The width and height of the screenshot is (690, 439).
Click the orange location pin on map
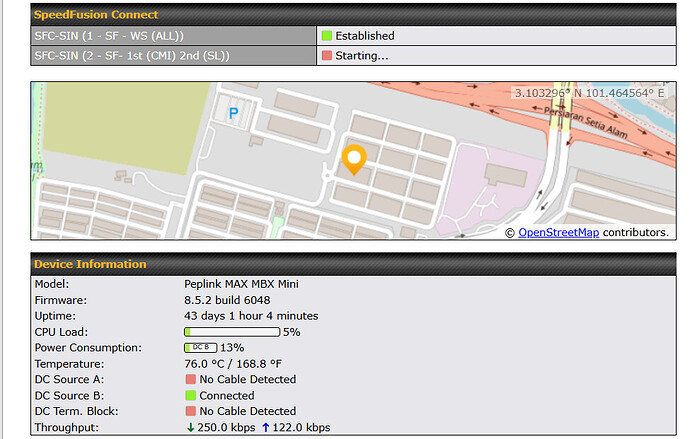tap(354, 160)
